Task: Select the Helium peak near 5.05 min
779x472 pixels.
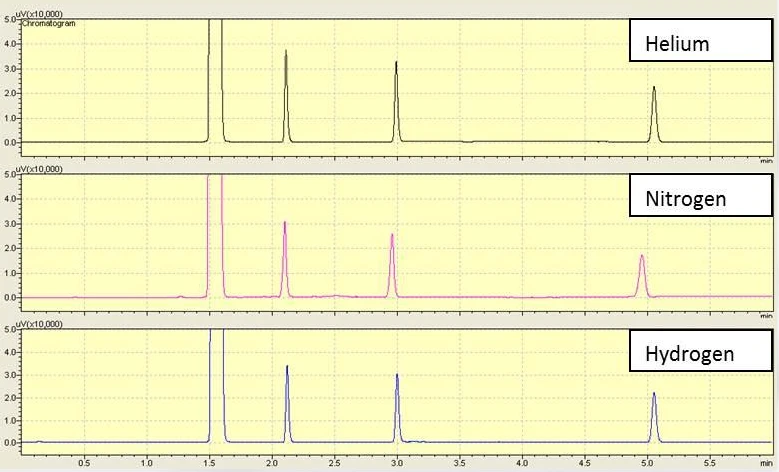Action: pyautogui.click(x=654, y=114)
